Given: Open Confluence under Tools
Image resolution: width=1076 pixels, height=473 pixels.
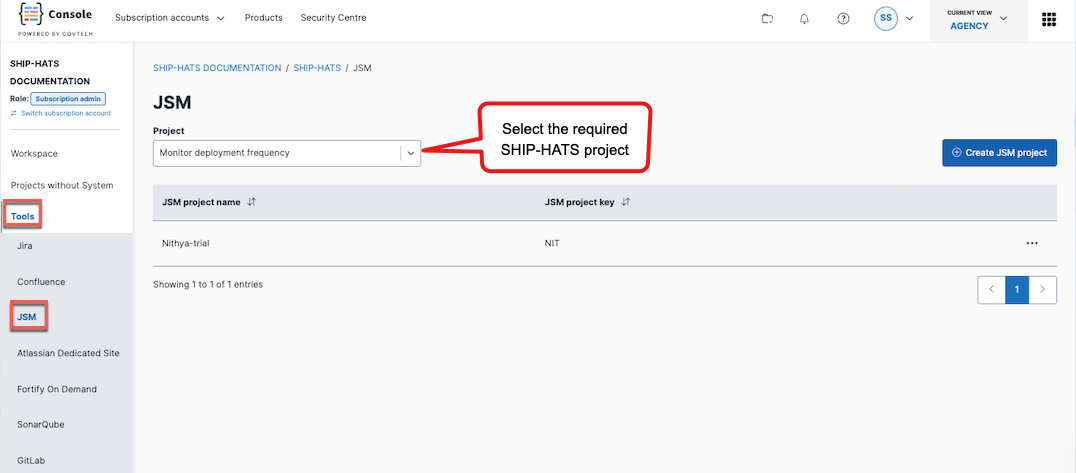Looking at the screenshot, I should tap(41, 281).
